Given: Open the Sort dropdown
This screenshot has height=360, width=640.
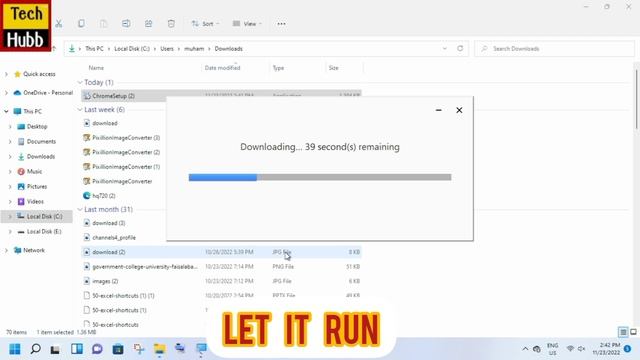Looking at the screenshot, I should [x=205, y=24].
